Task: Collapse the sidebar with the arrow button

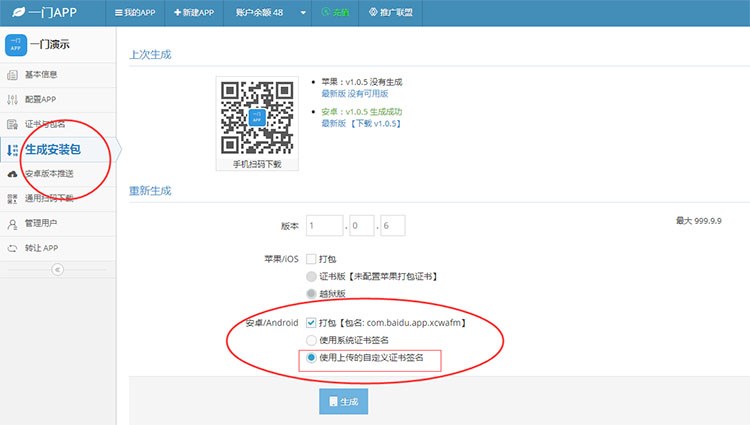Action: tap(57, 270)
